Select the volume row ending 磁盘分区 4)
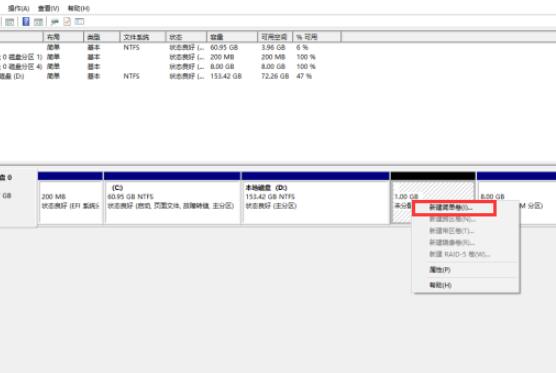Image resolution: width=556 pixels, height=373 pixels. coord(21,67)
